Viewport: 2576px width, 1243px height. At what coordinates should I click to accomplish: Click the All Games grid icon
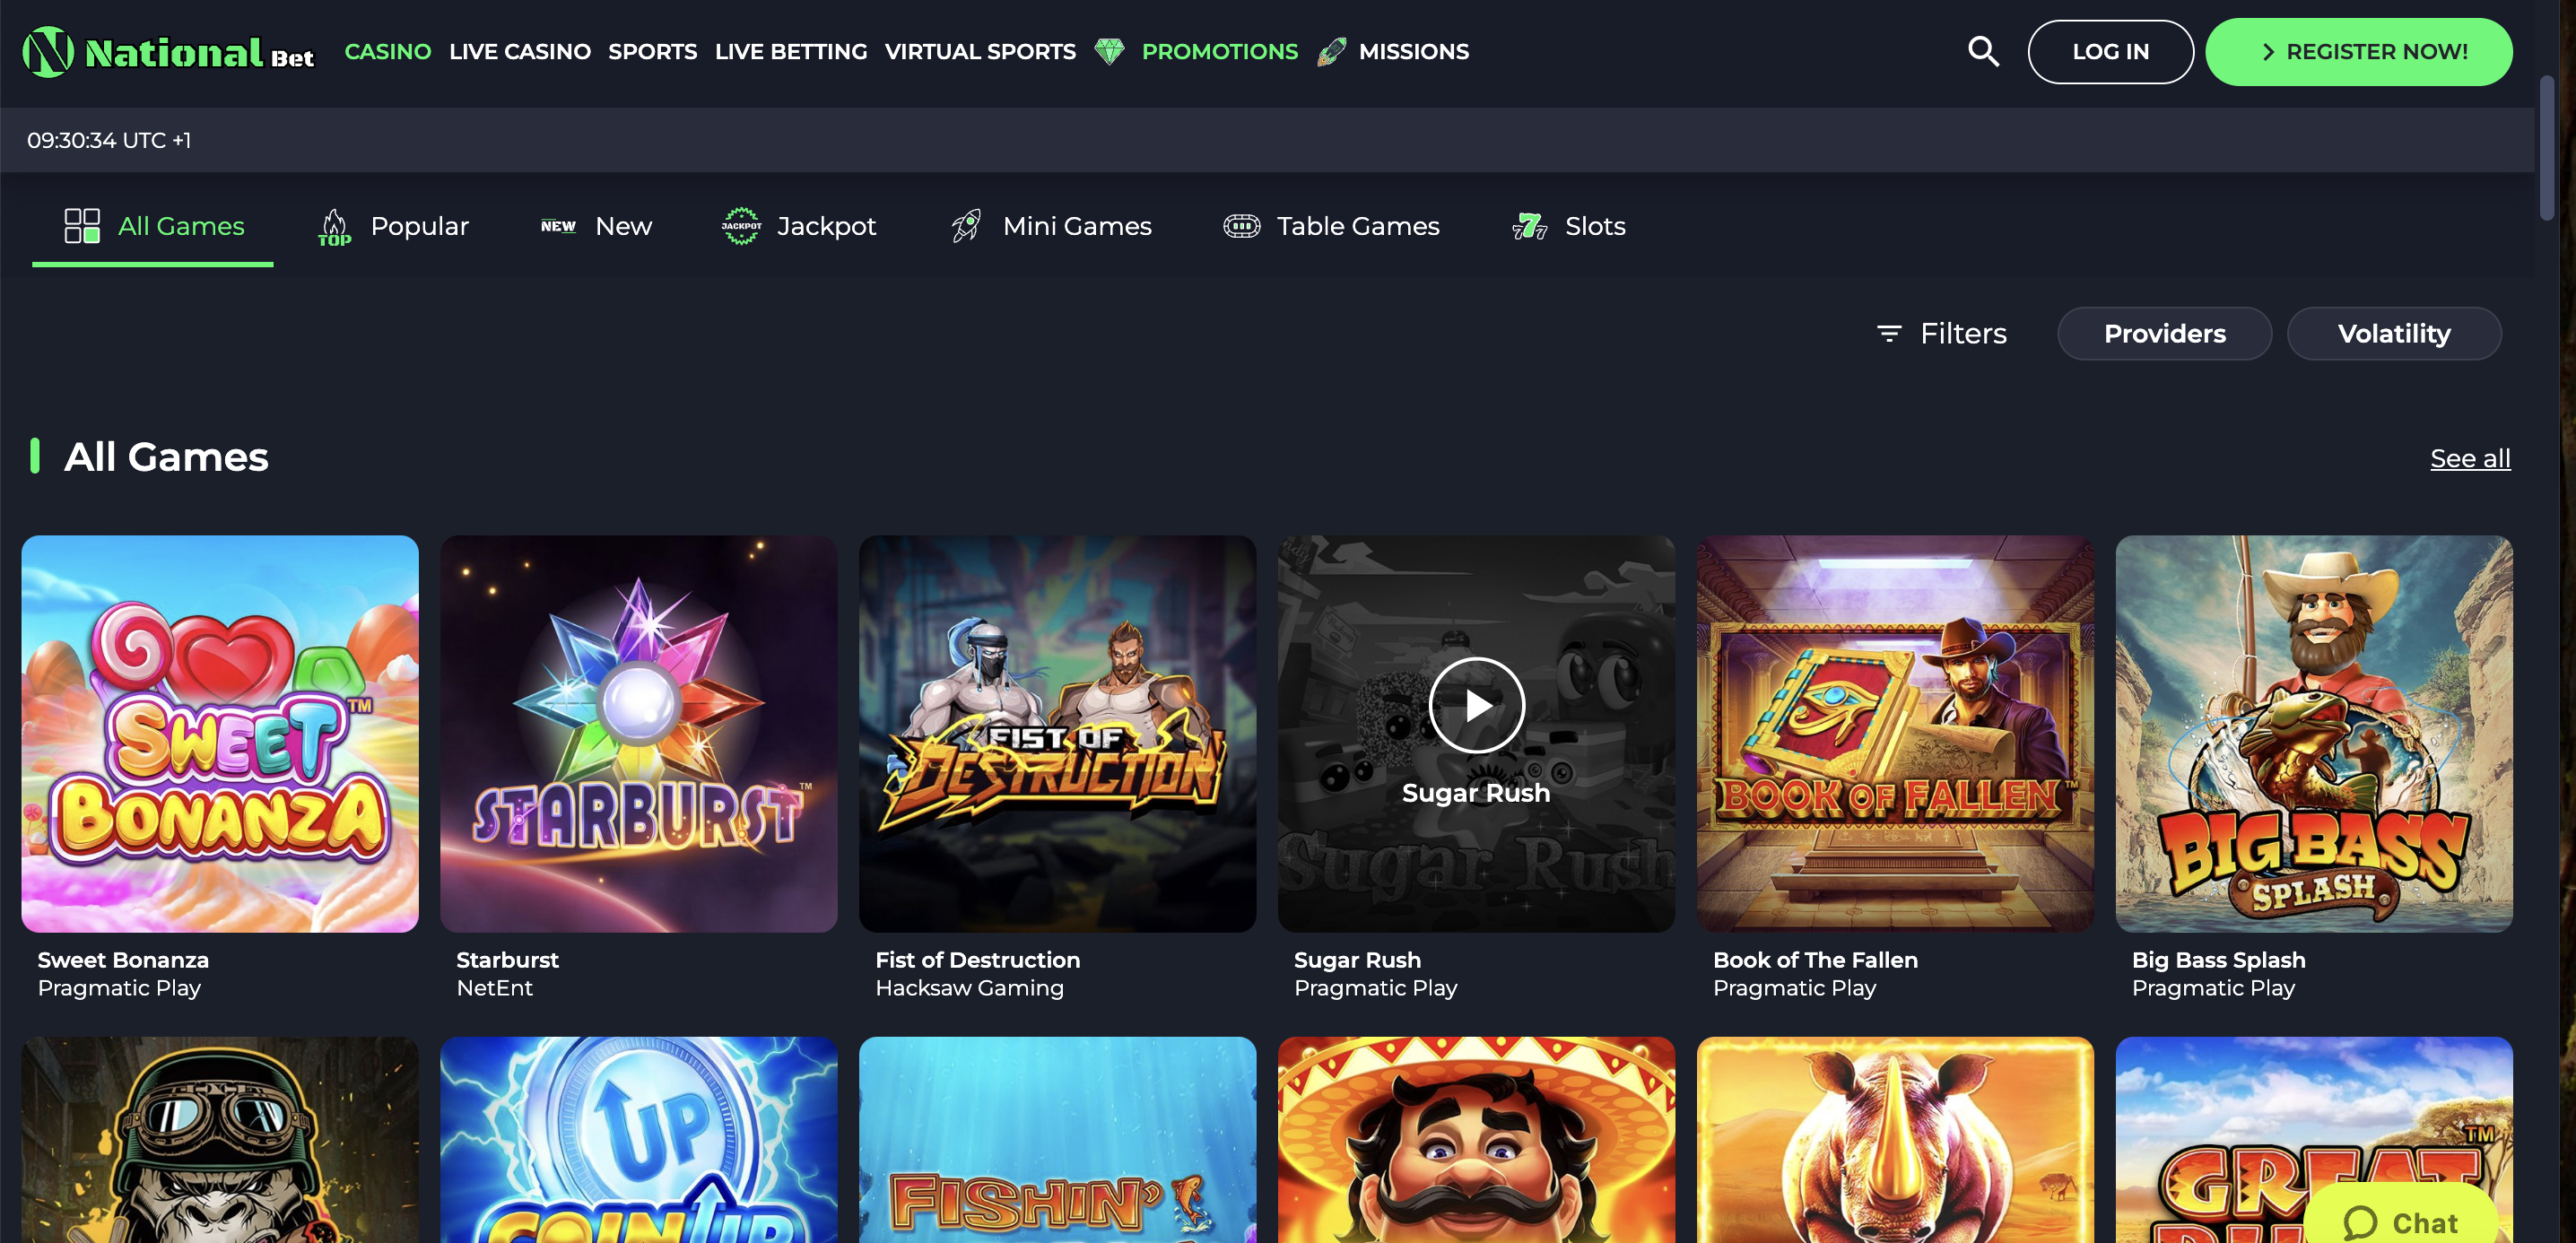pyautogui.click(x=82, y=226)
